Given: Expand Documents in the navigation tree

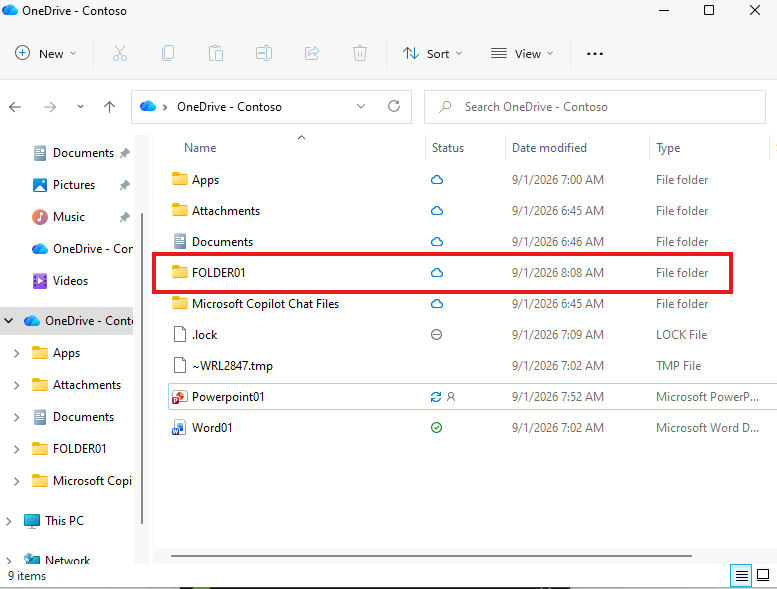Looking at the screenshot, I should [x=16, y=417].
